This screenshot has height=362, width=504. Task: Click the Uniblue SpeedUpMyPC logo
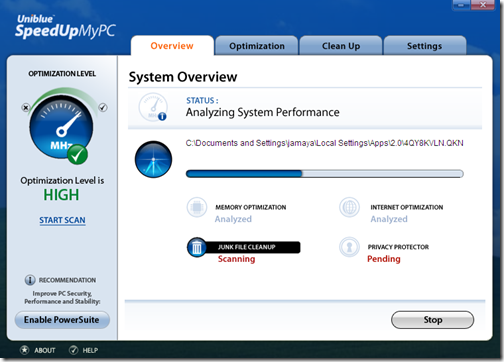tap(65, 27)
